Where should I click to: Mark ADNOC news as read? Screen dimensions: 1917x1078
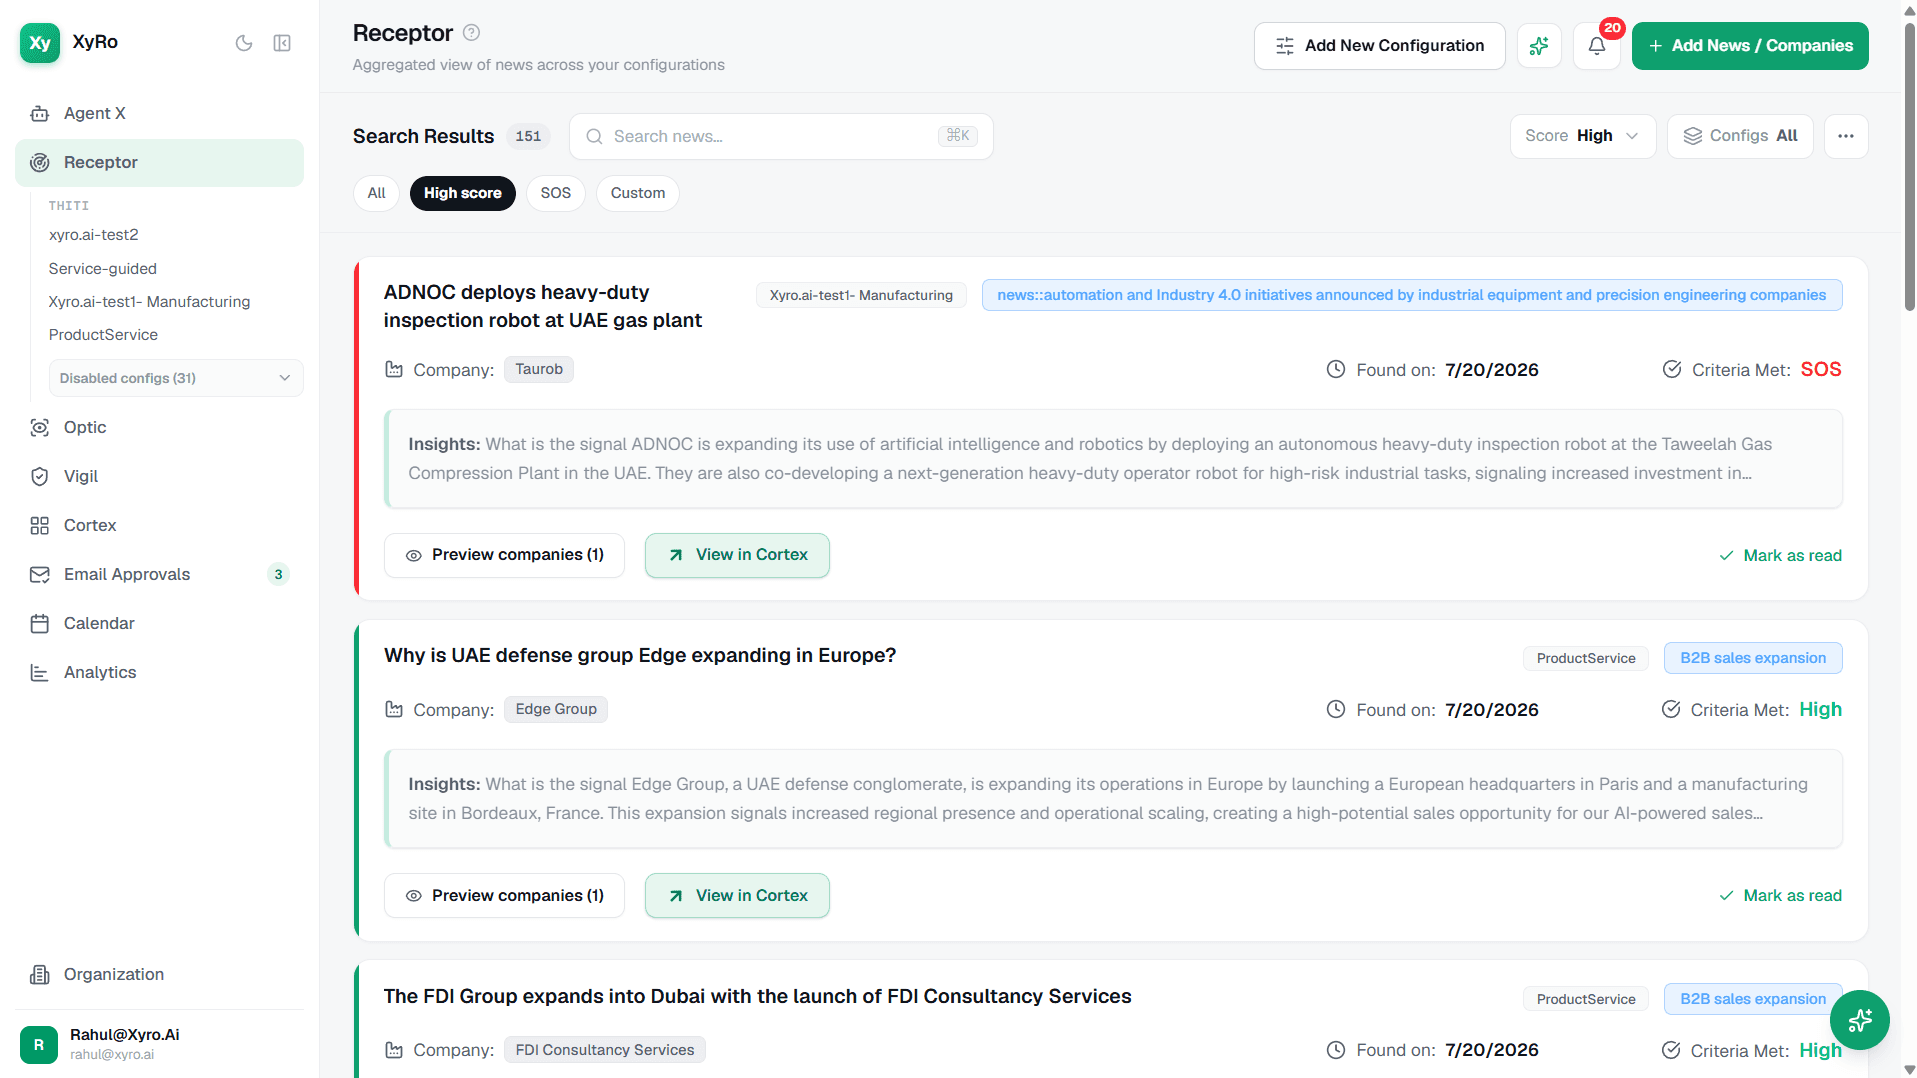(1780, 556)
